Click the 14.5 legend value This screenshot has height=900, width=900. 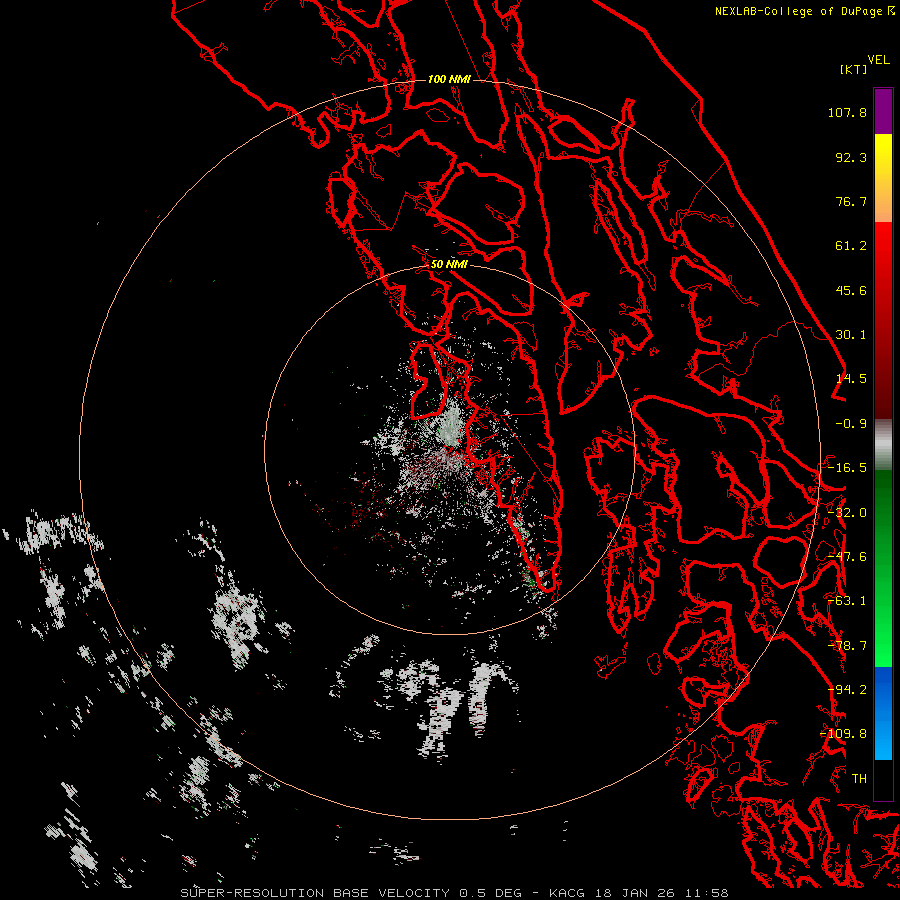(x=851, y=379)
